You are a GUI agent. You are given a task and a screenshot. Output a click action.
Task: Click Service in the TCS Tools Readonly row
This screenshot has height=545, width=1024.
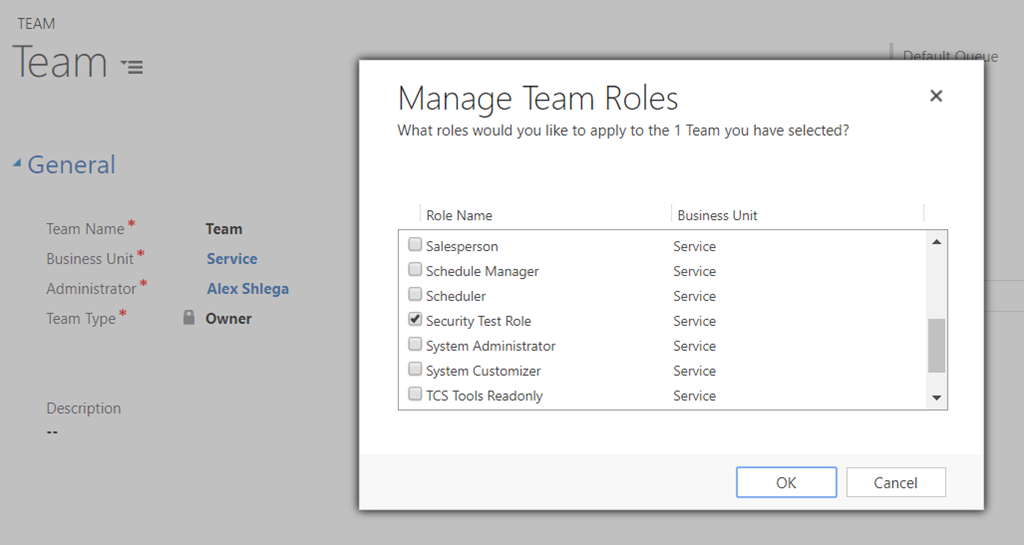click(694, 396)
